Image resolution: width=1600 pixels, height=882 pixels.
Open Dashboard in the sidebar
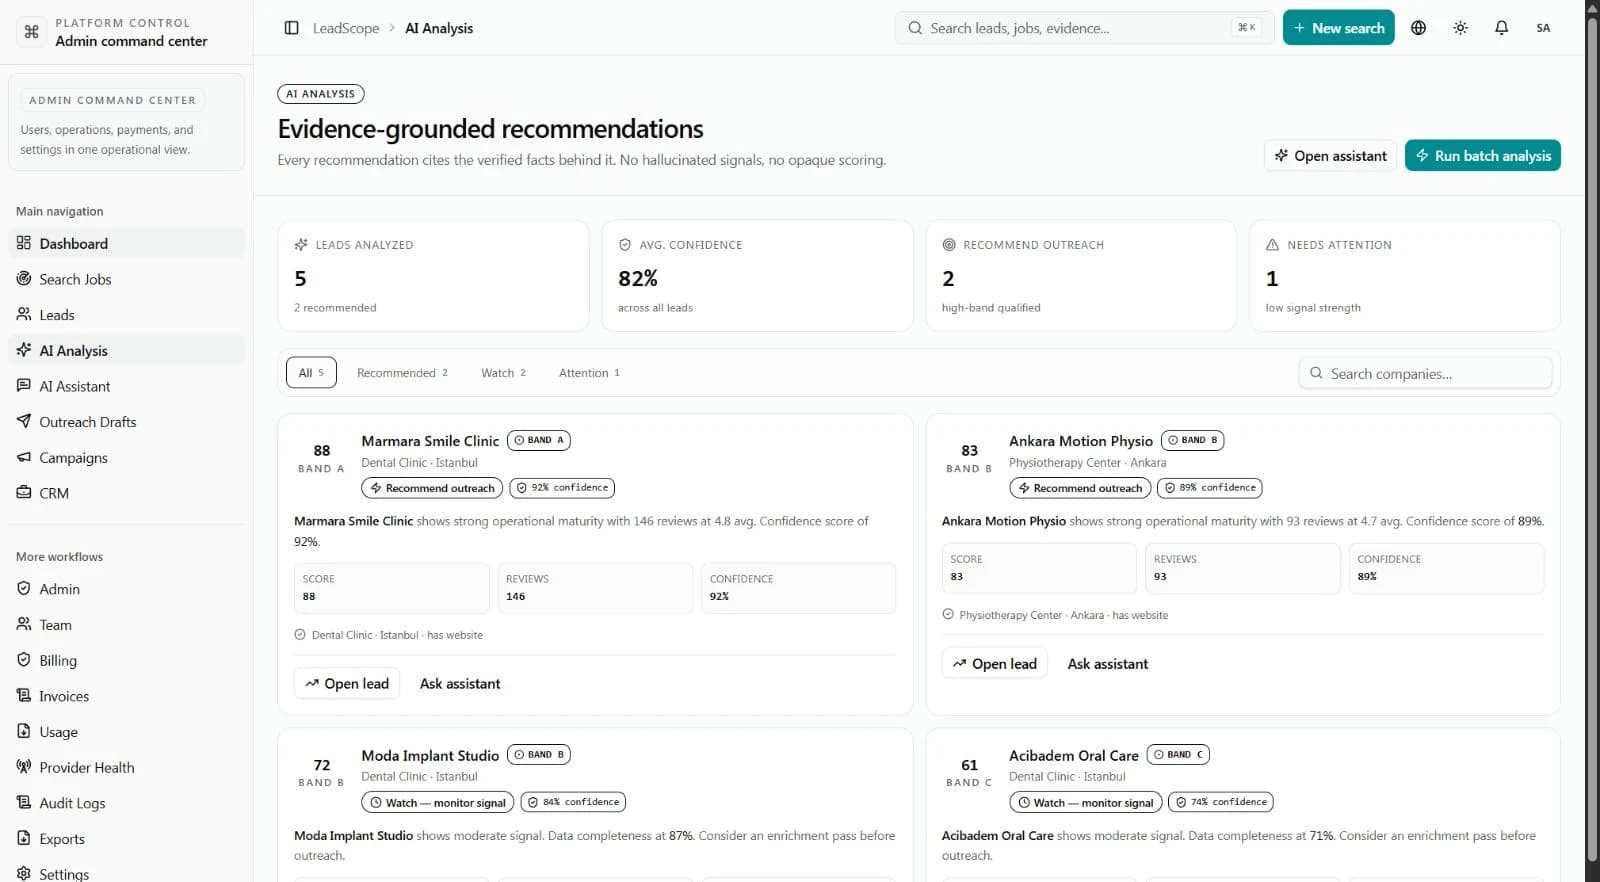click(x=126, y=243)
